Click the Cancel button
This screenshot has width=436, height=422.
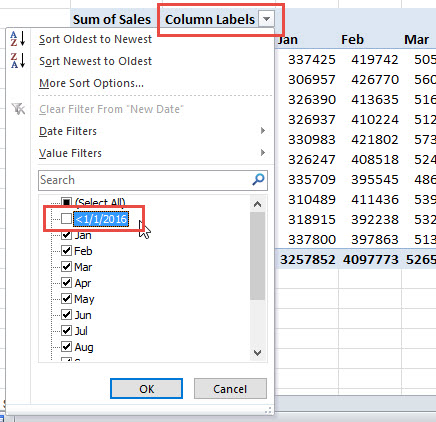point(230,388)
